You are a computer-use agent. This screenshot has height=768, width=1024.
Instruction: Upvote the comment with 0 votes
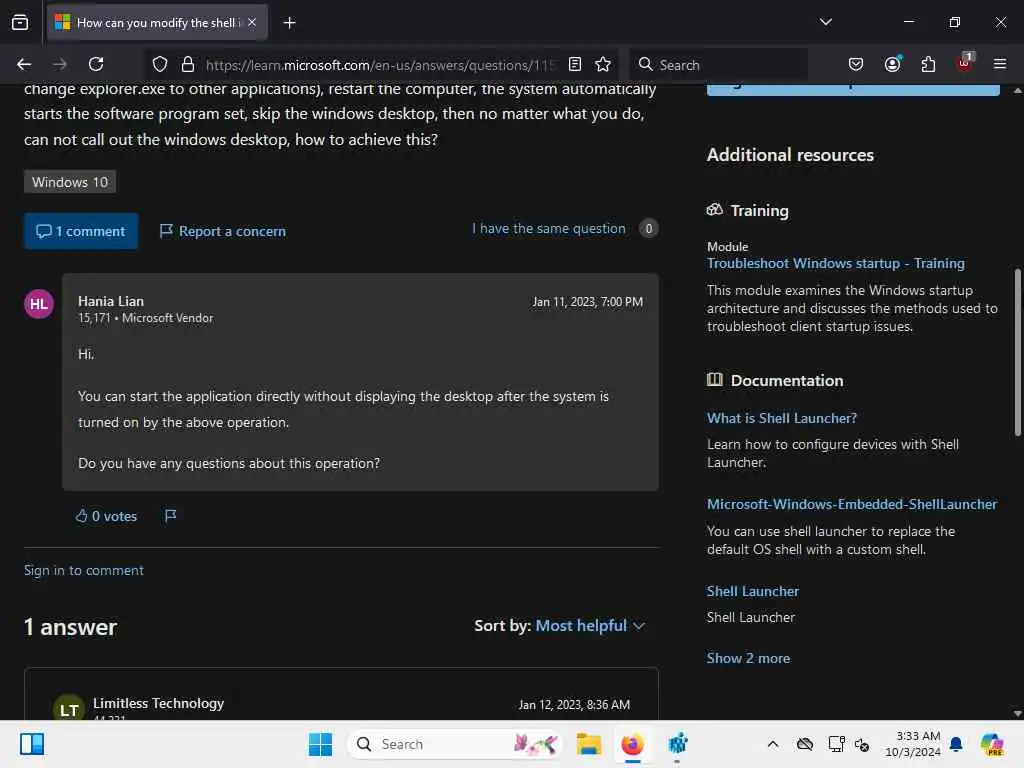(x=106, y=516)
